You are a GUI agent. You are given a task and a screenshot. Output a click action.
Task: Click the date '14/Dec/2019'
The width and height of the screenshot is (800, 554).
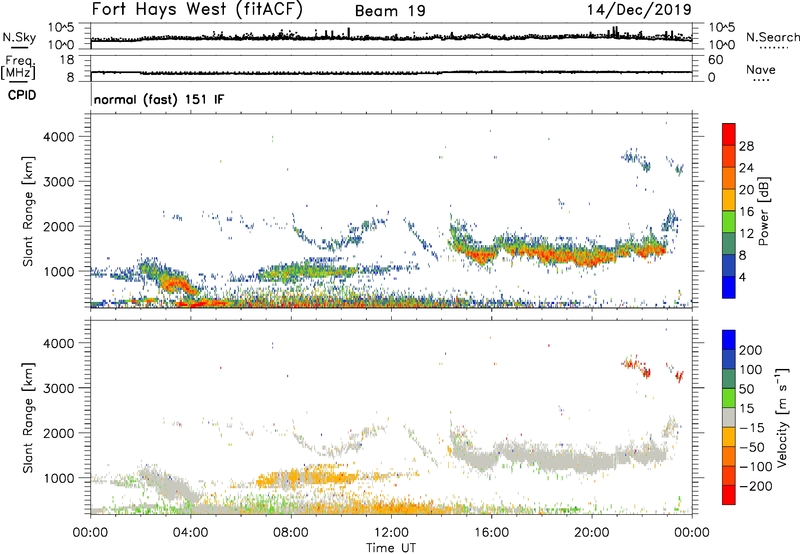point(639,9)
